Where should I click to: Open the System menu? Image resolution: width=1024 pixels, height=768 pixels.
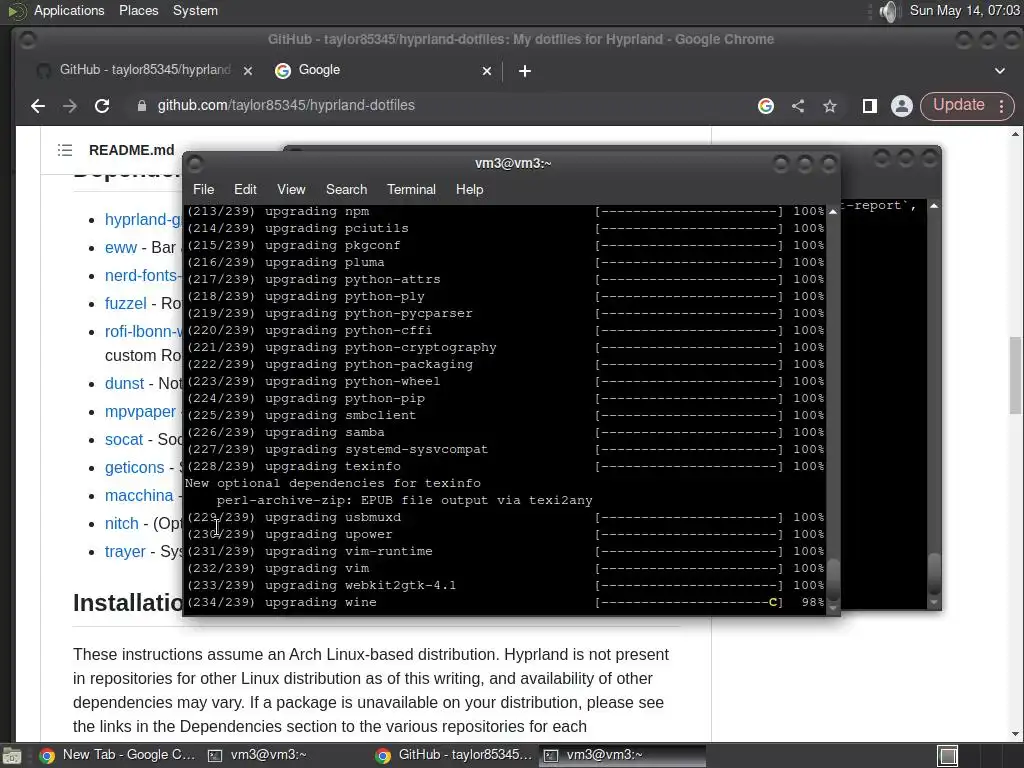(x=195, y=10)
